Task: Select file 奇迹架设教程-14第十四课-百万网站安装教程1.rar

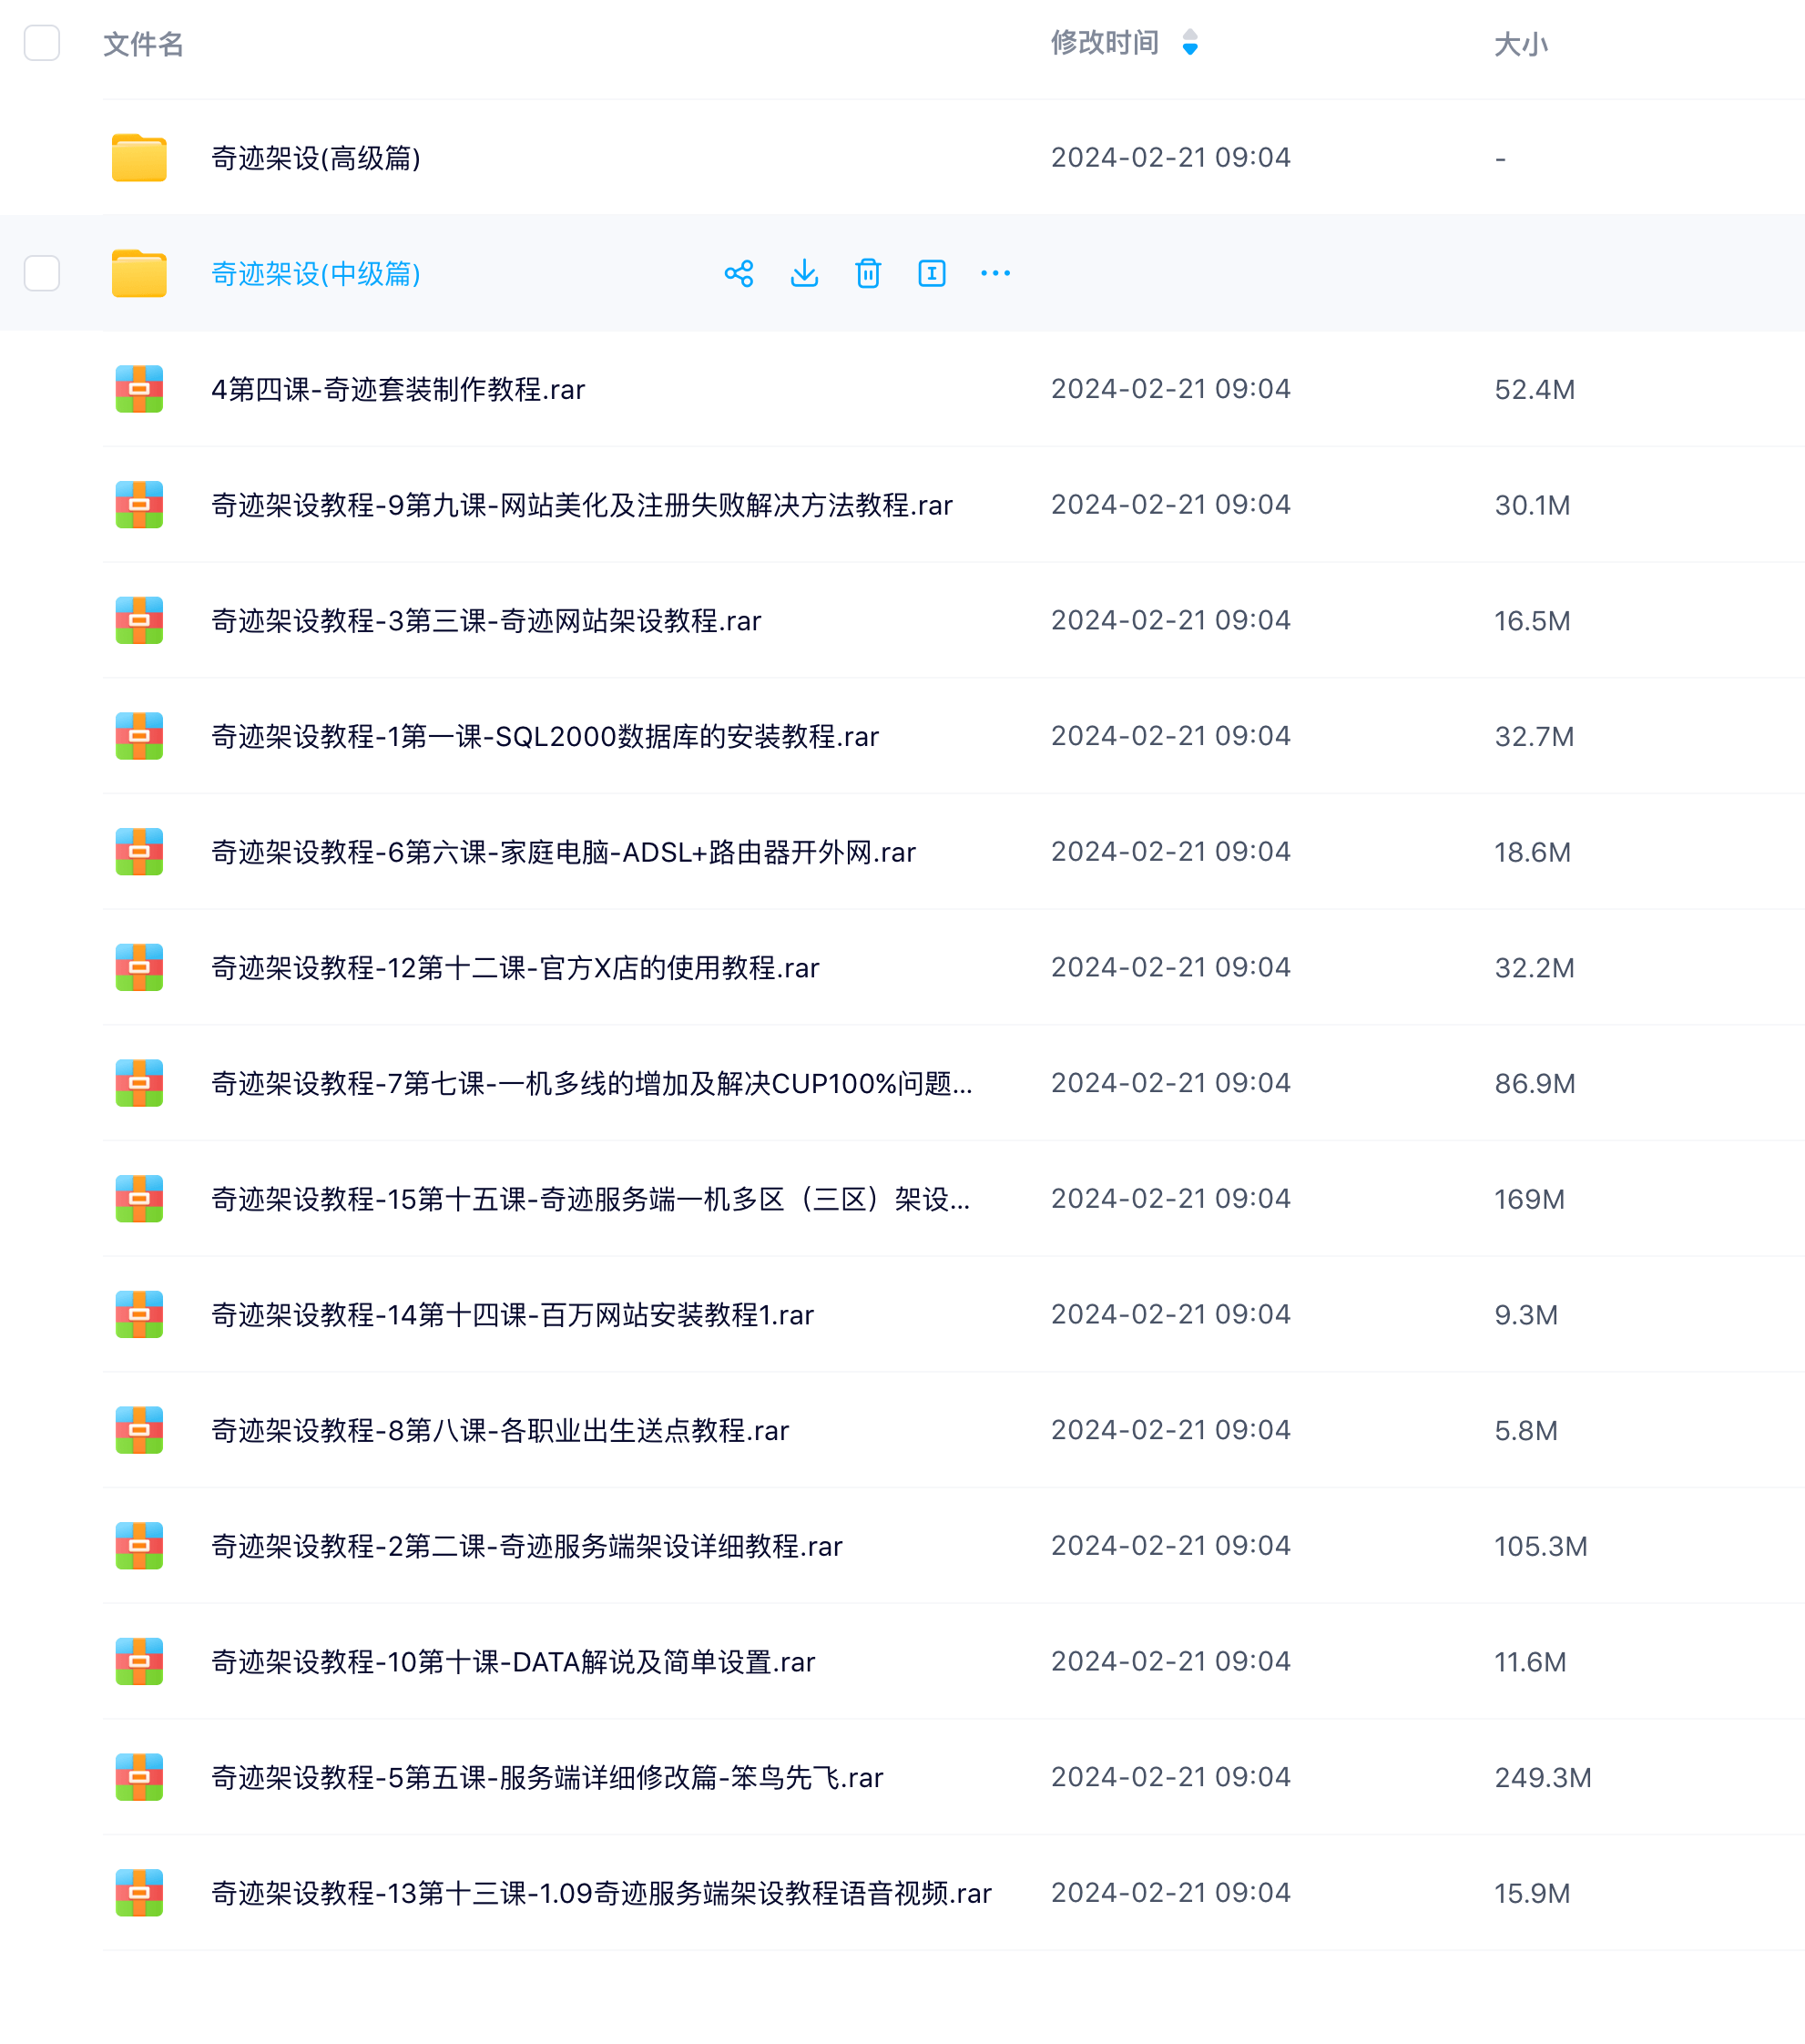Action: tap(512, 1314)
